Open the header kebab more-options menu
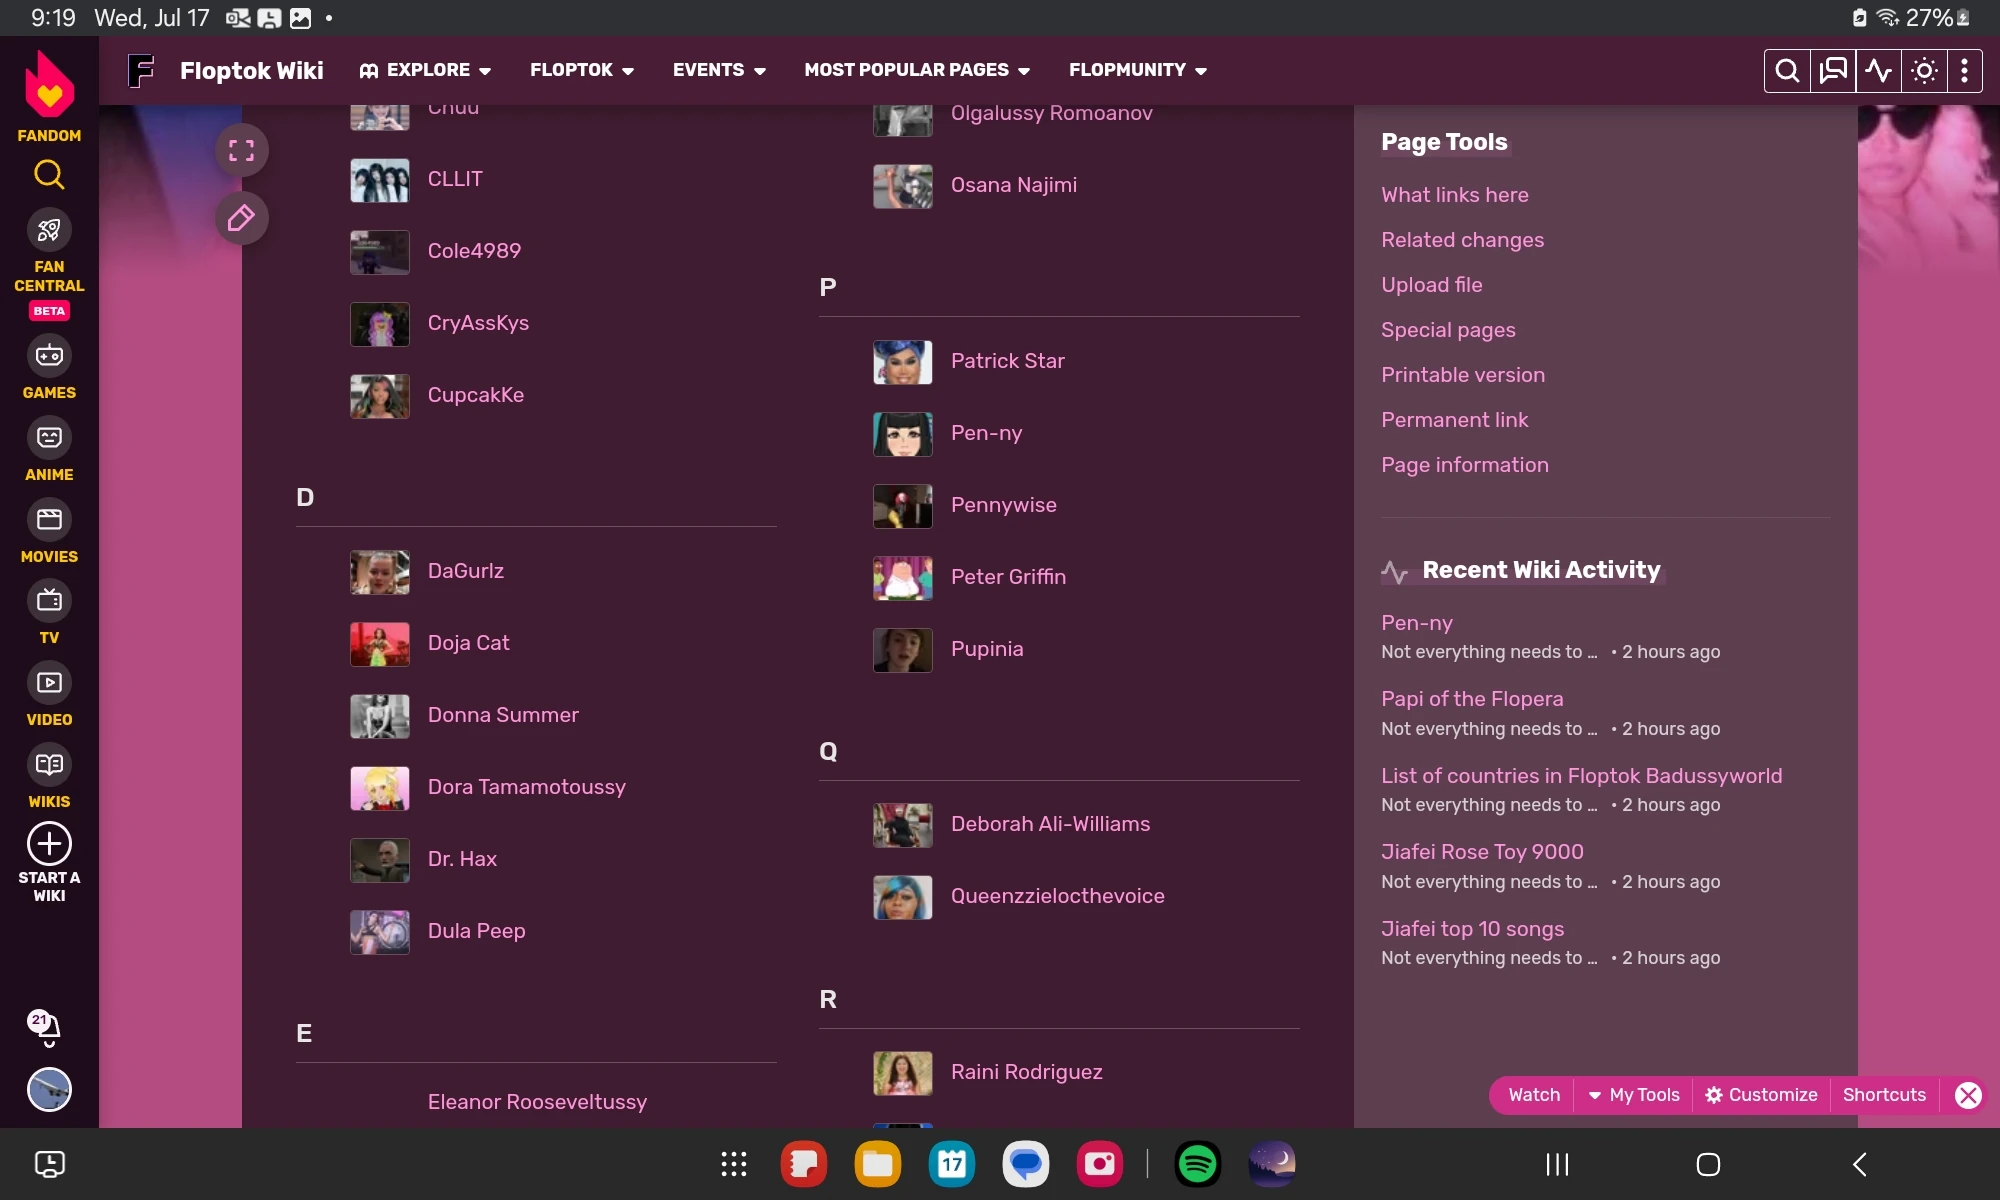Image resolution: width=2000 pixels, height=1200 pixels. coord(1964,70)
